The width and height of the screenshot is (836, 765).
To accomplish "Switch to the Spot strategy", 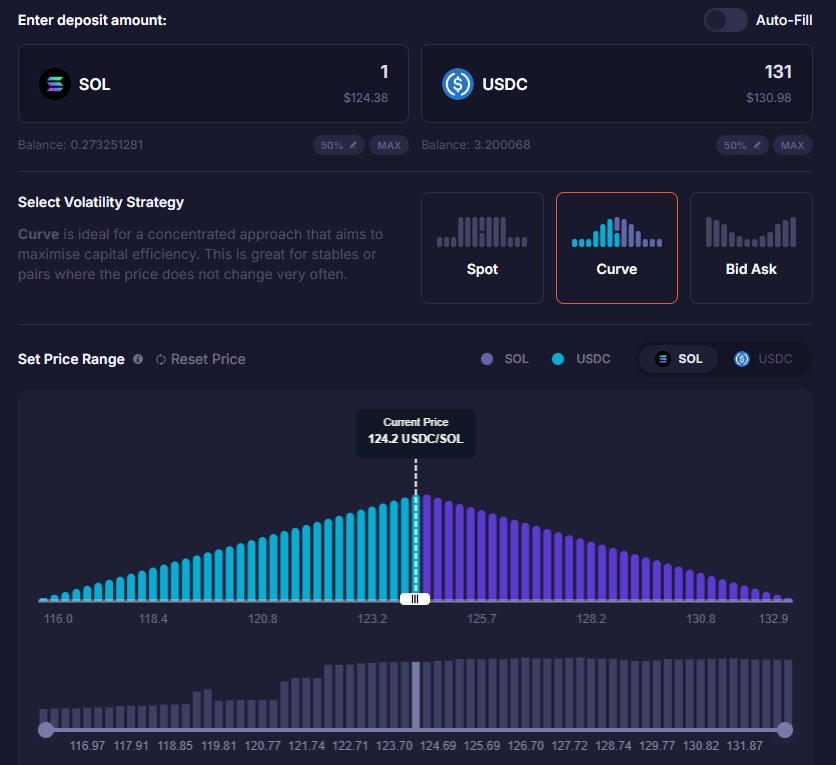I will [482, 247].
